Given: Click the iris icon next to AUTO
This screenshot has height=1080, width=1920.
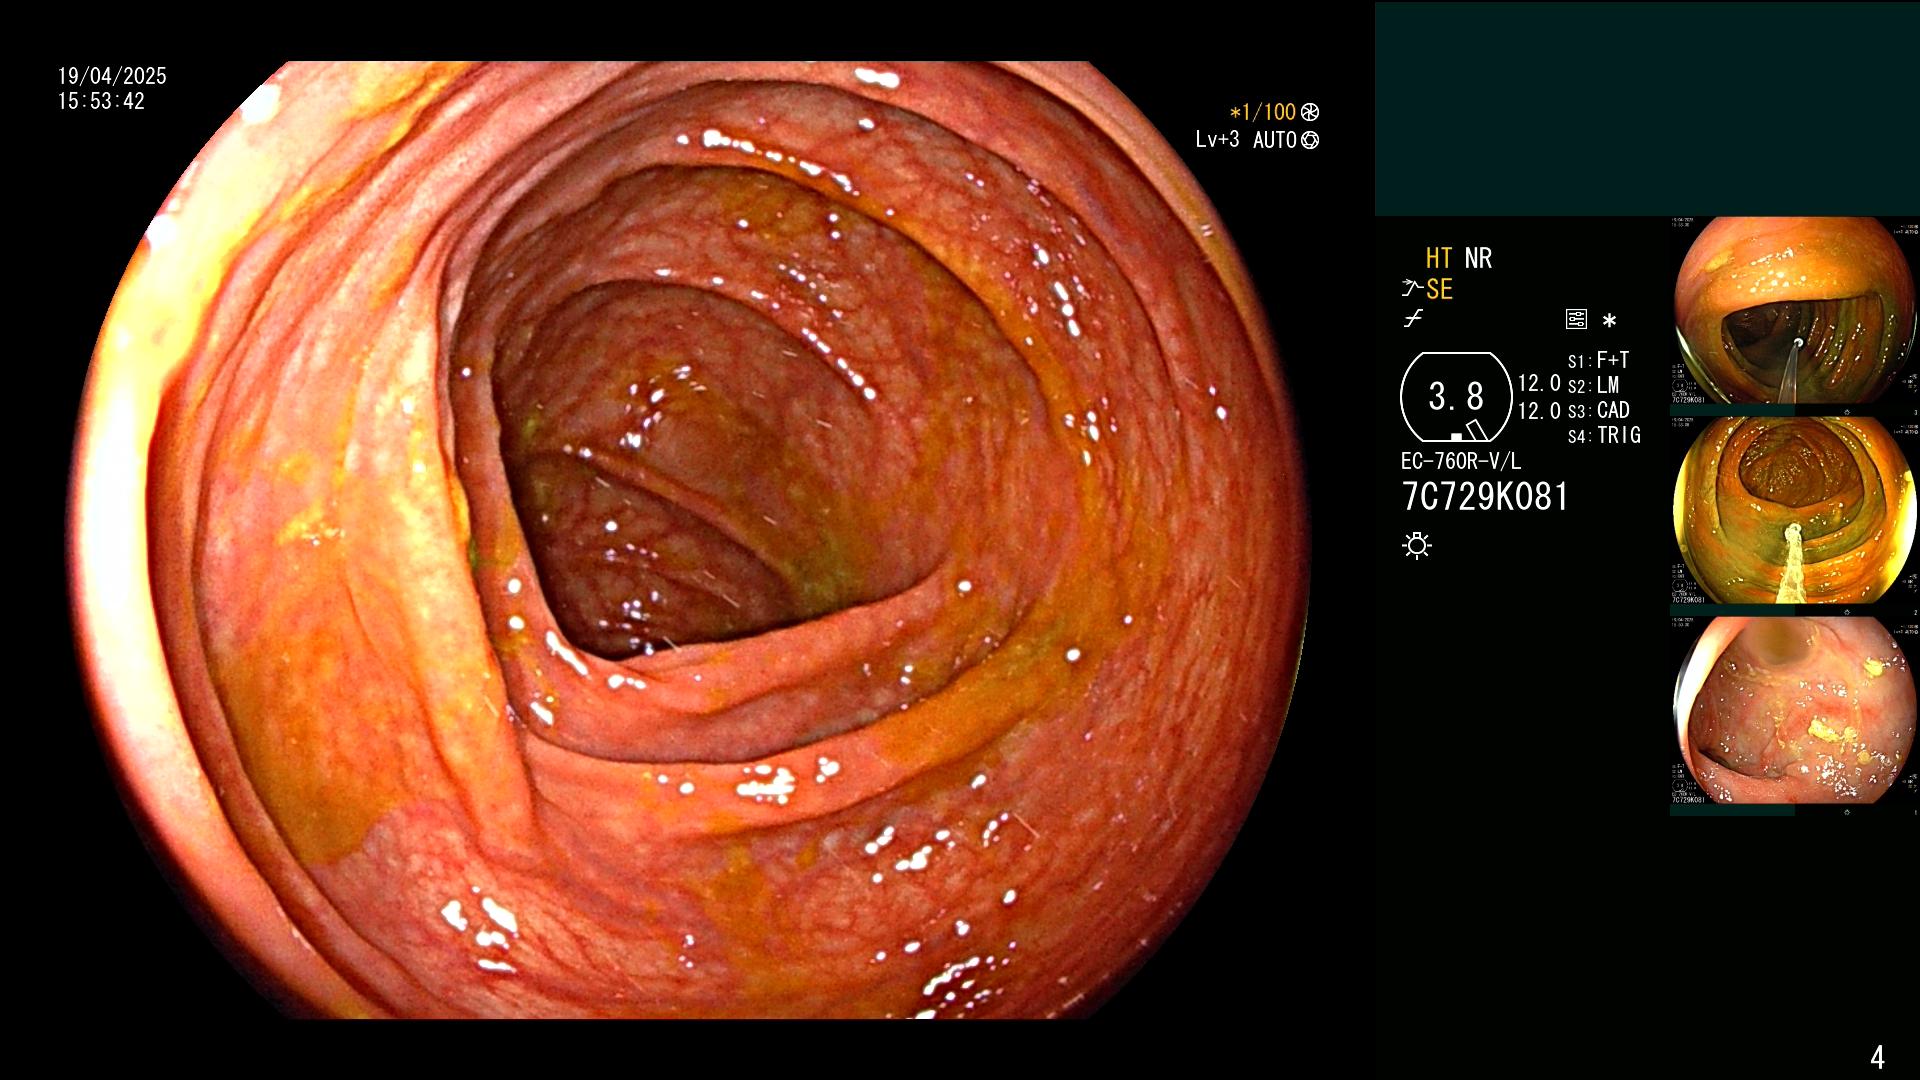Looking at the screenshot, I should point(1310,140).
